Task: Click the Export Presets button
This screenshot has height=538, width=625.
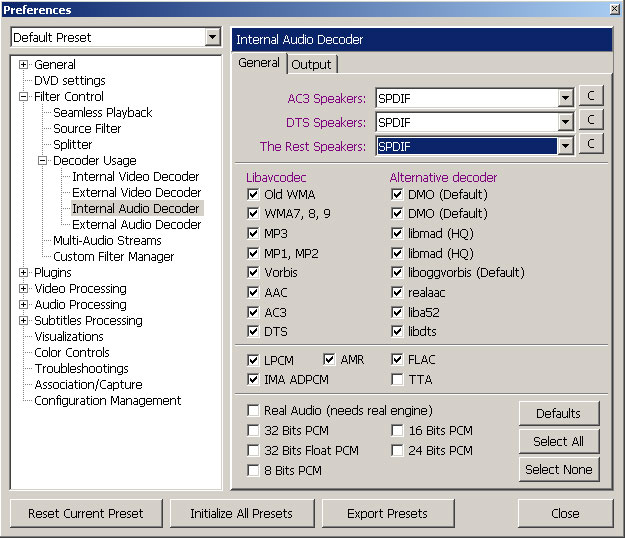Action: pos(387,513)
